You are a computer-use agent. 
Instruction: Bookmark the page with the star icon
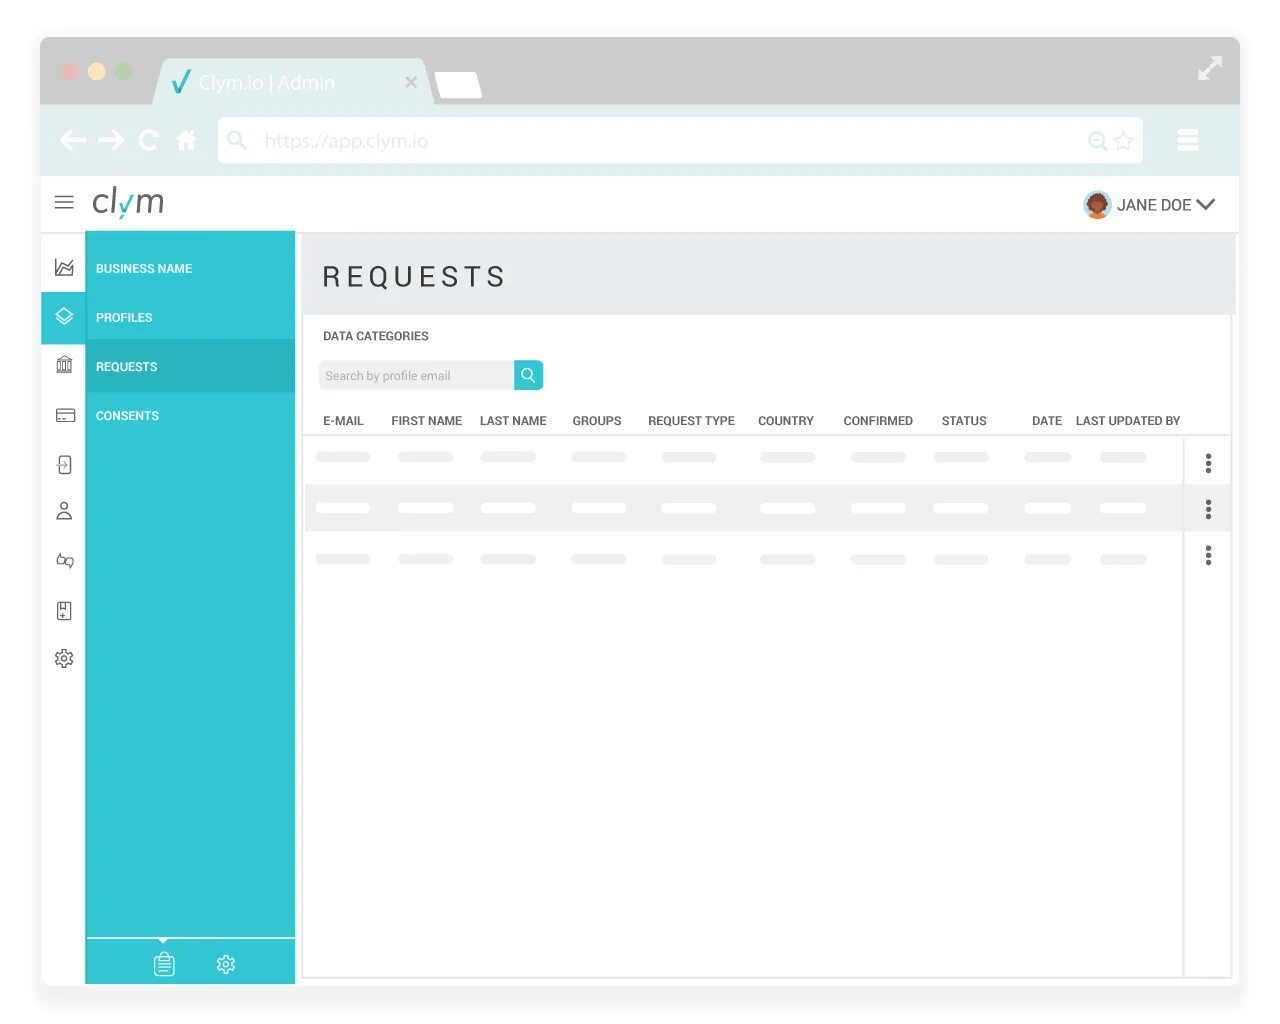[1123, 141]
